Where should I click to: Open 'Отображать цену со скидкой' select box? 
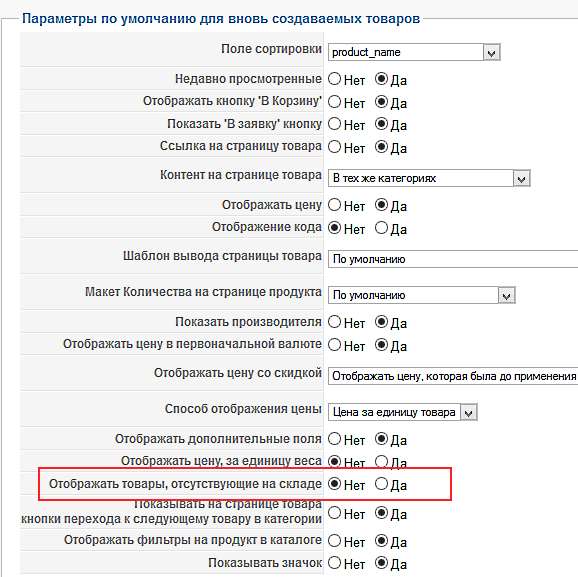pos(453,376)
